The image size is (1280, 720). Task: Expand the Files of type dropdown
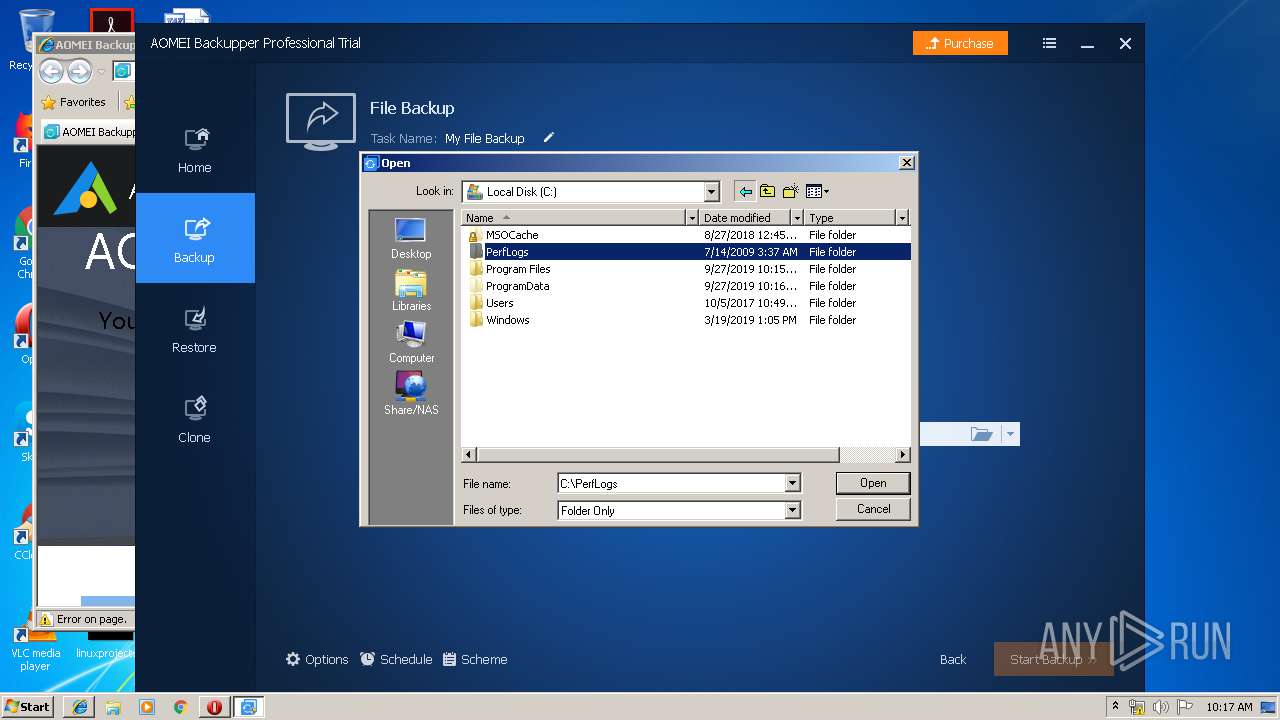(792, 510)
